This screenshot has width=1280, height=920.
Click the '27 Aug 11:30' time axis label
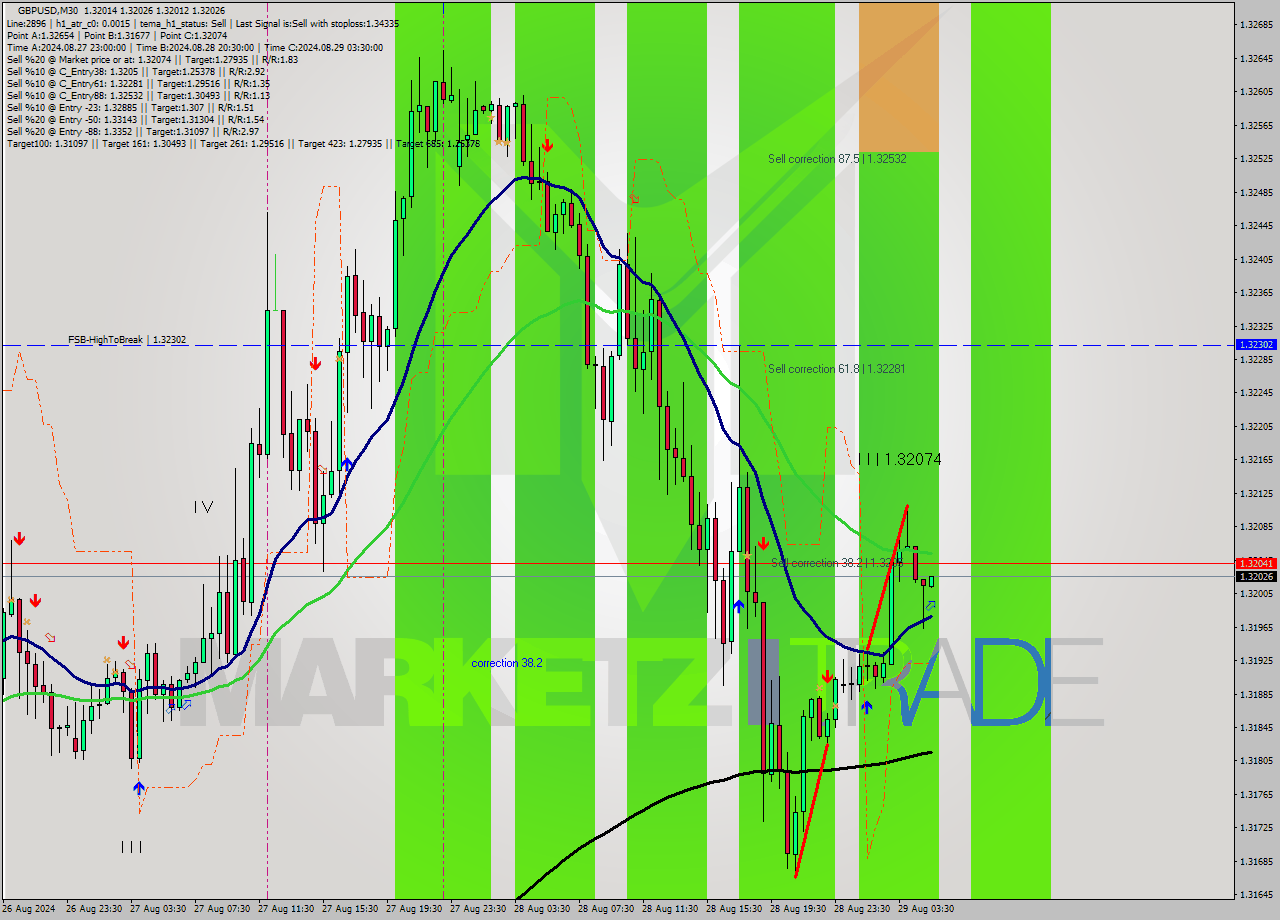[x=286, y=909]
